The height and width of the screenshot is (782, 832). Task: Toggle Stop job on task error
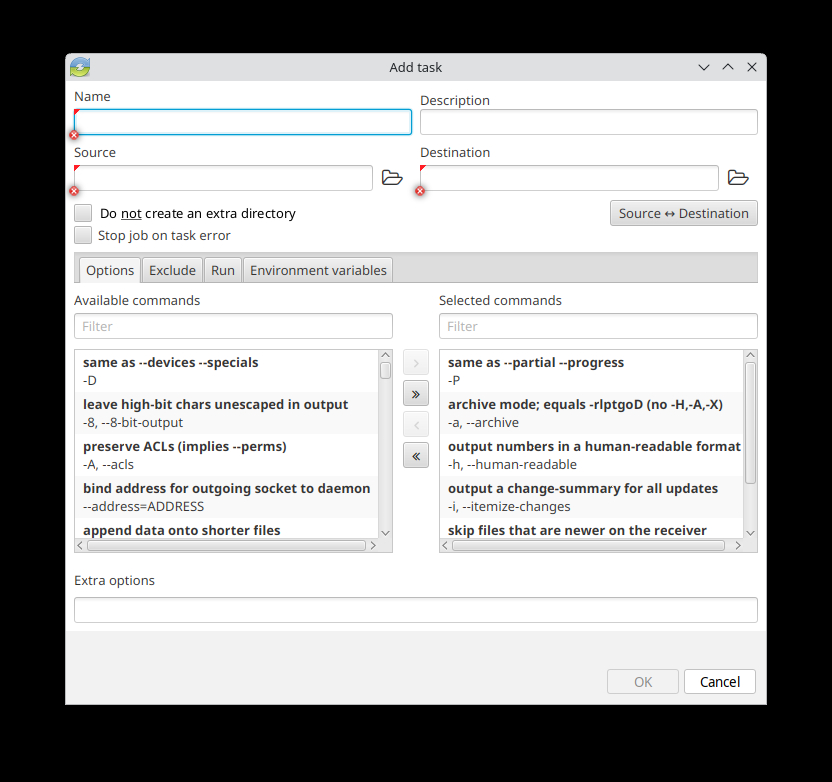tap(84, 235)
